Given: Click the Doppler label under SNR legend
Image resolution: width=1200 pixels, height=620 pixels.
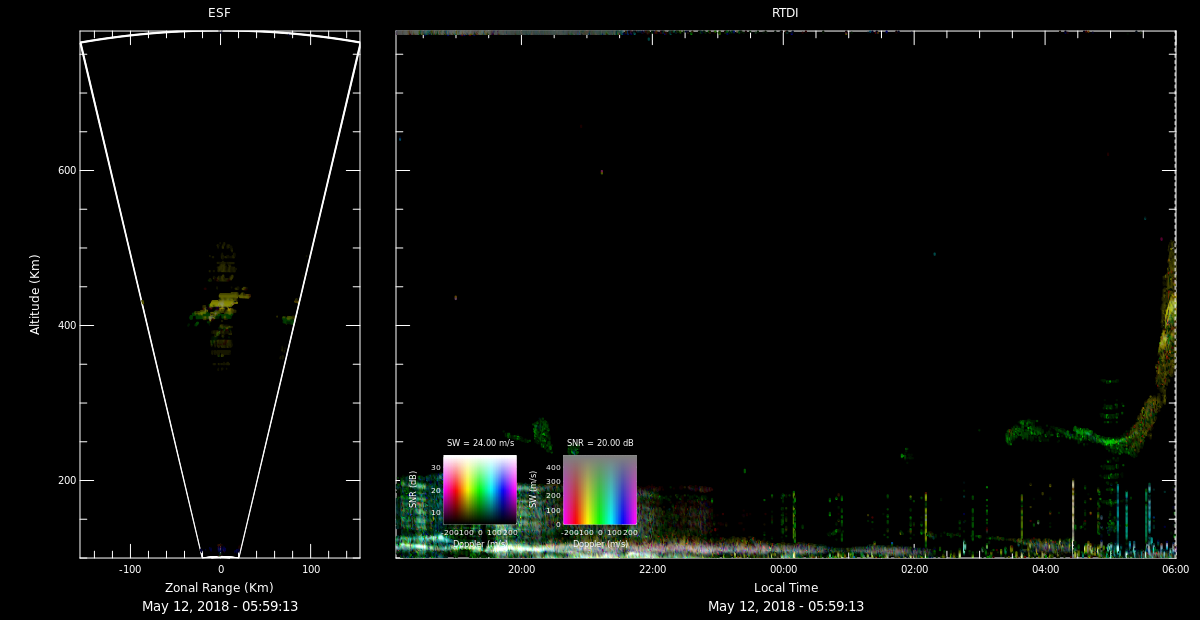Looking at the screenshot, I should [480, 544].
